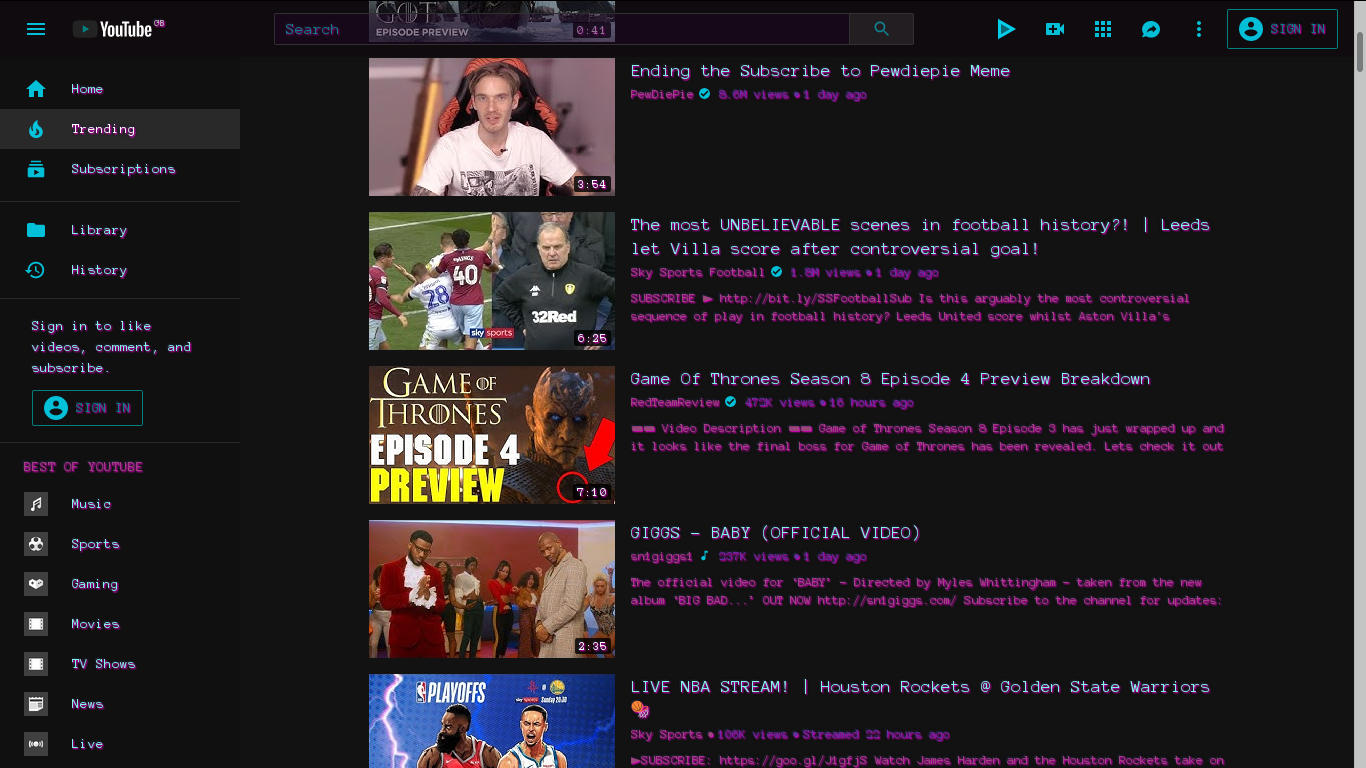
Task: Open the YouTube apps grid
Action: 1103,29
